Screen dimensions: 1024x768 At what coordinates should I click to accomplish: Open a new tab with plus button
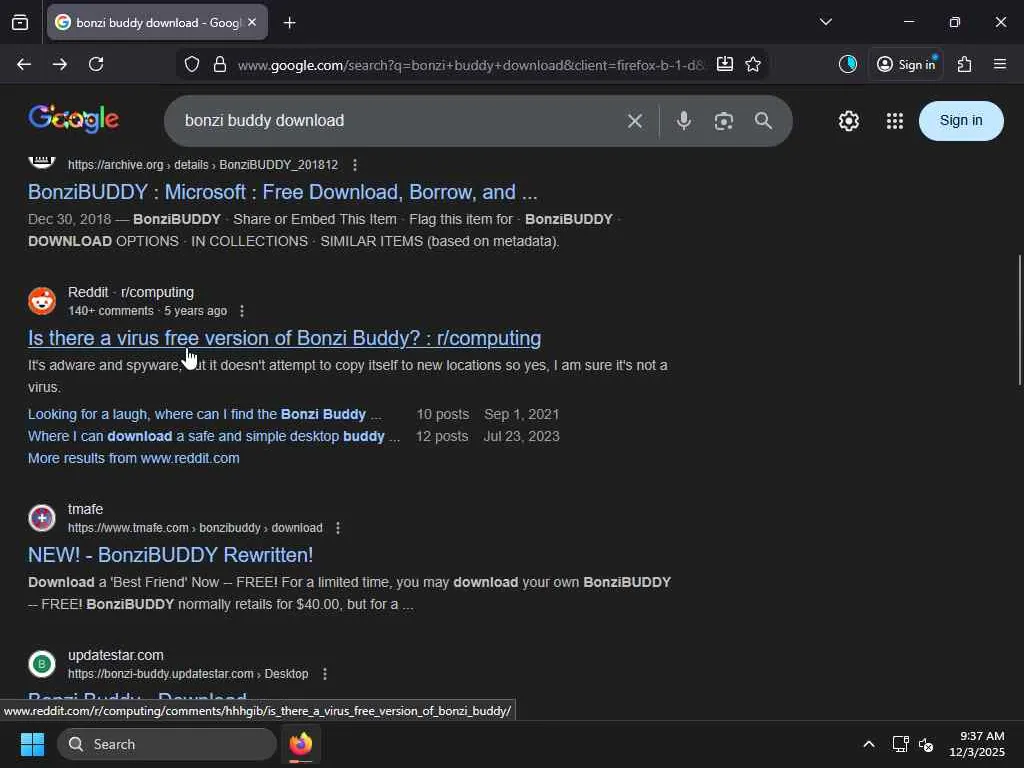point(289,23)
